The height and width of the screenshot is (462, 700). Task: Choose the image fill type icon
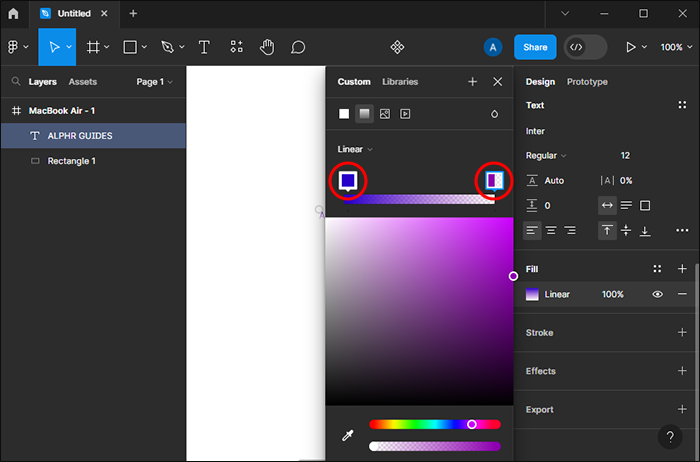[x=385, y=114]
